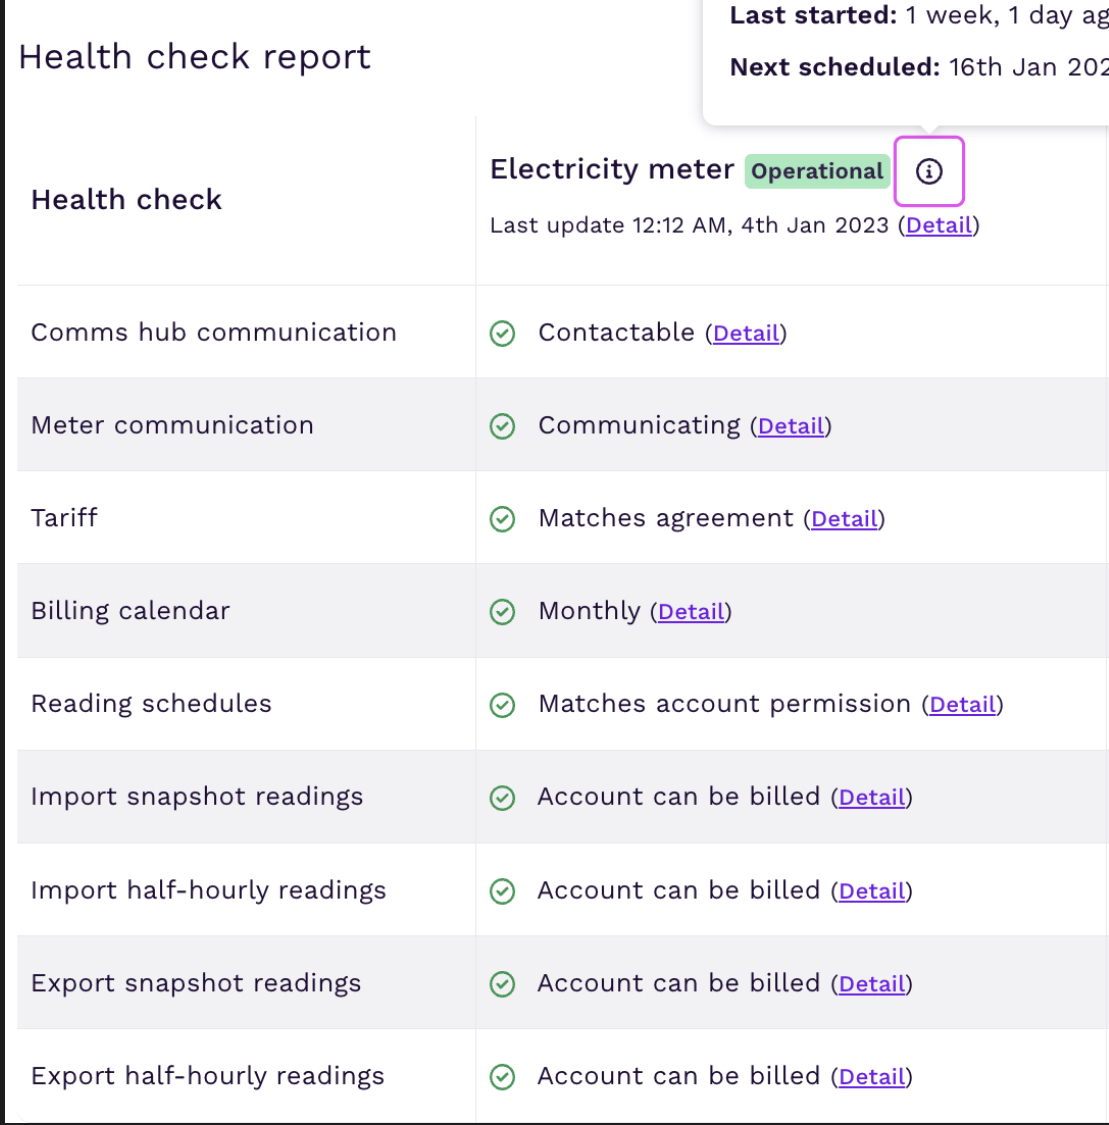
Task: Click Export half-hourly readings check icon
Action: coord(502,1077)
